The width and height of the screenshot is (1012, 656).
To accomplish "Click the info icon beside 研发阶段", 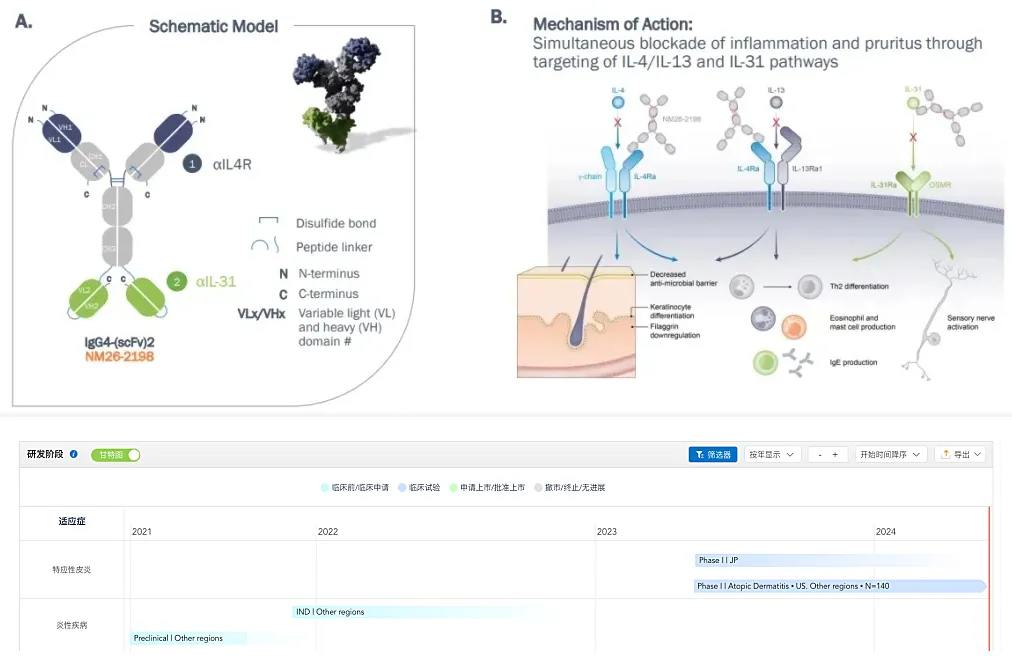I will (74, 454).
